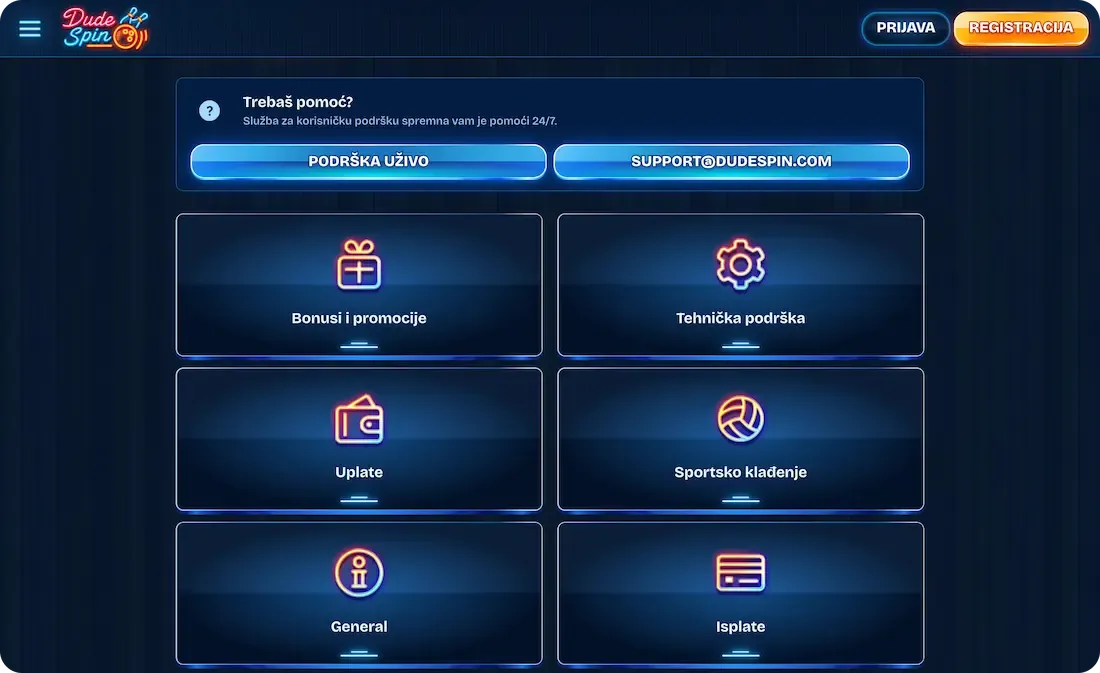Open the General category label

click(x=358, y=627)
